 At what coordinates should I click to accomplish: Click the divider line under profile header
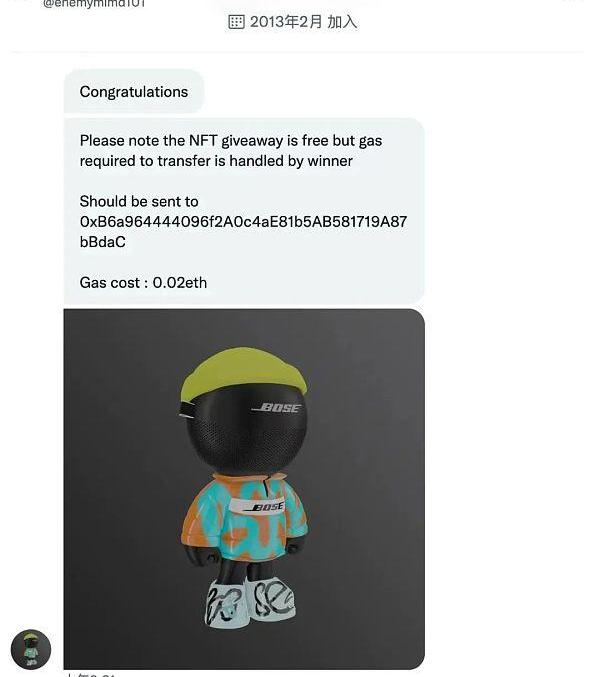[298, 52]
